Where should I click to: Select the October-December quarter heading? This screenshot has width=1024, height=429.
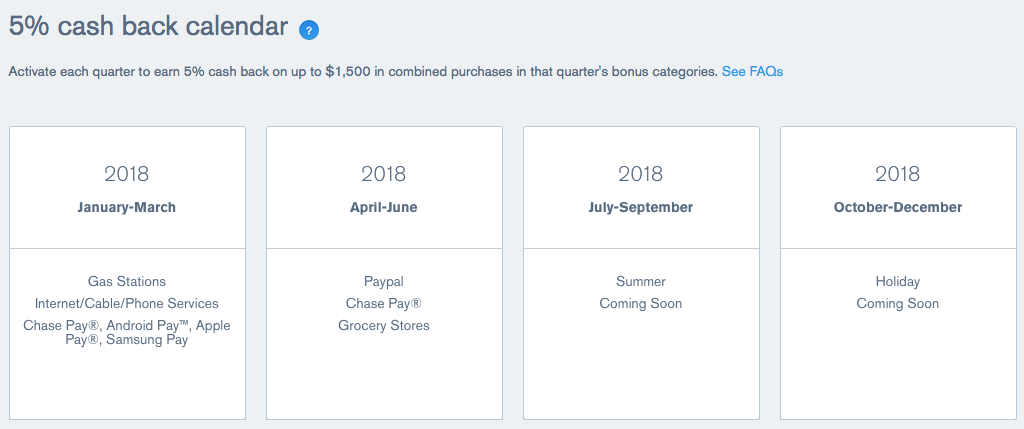[898, 208]
